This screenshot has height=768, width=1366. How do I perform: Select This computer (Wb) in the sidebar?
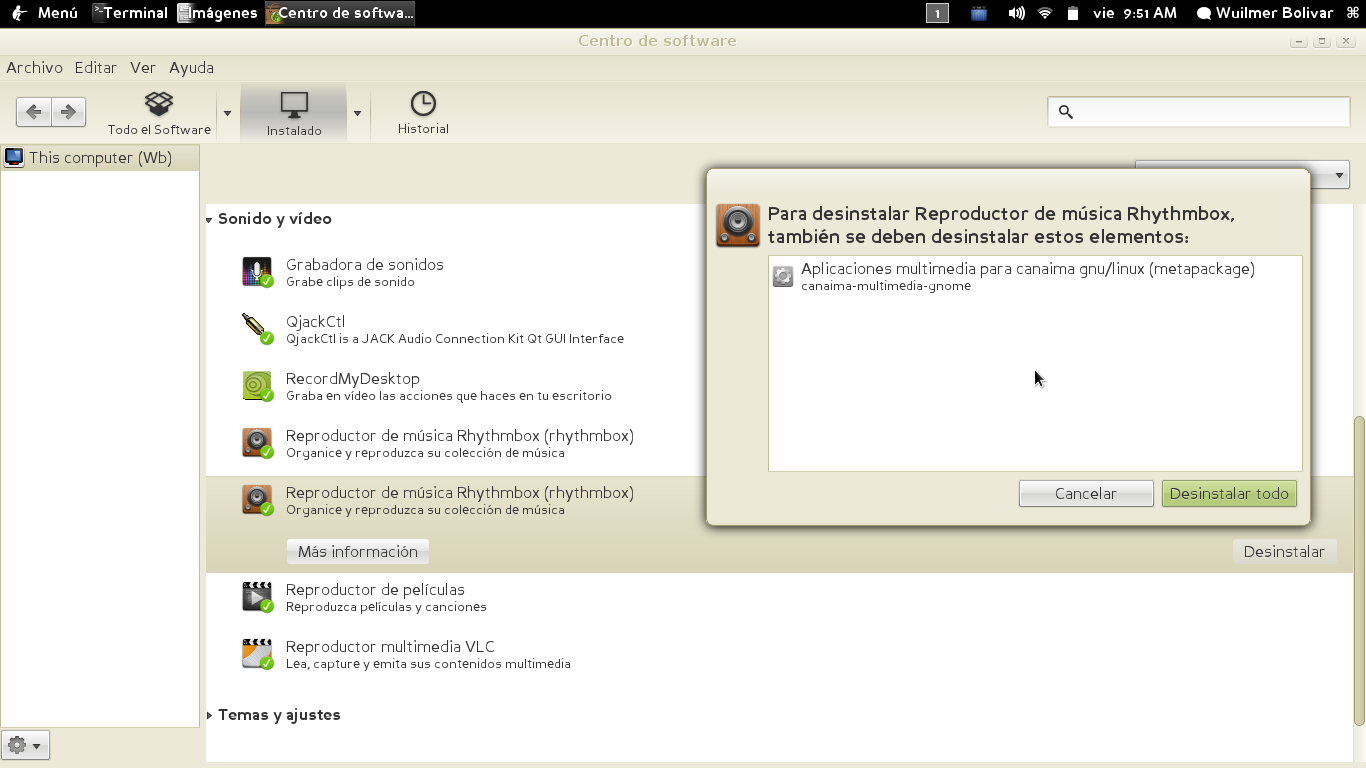100,157
